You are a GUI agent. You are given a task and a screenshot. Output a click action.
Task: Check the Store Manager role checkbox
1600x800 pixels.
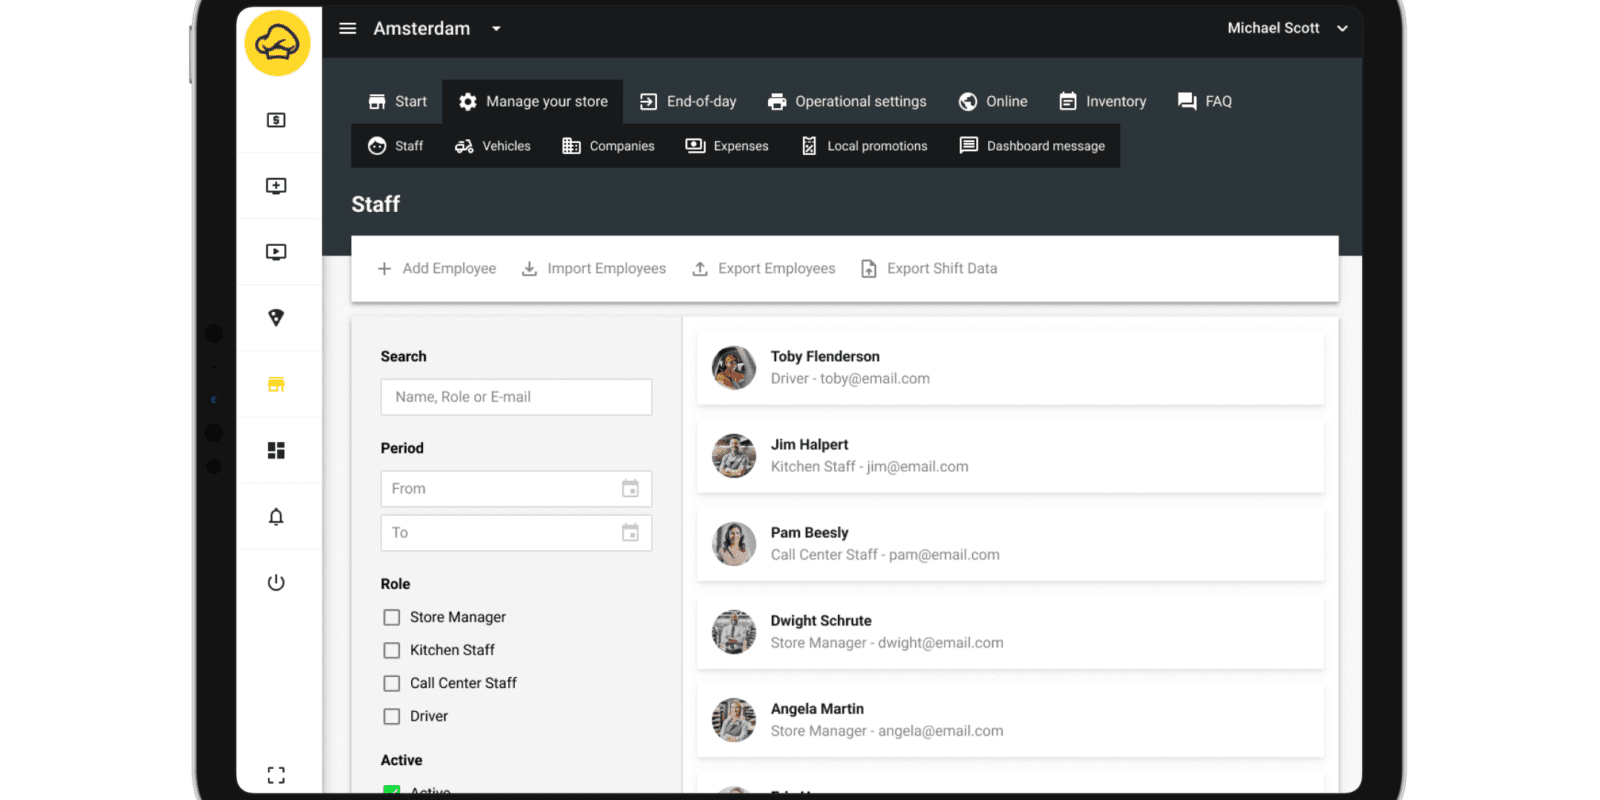[x=392, y=618]
